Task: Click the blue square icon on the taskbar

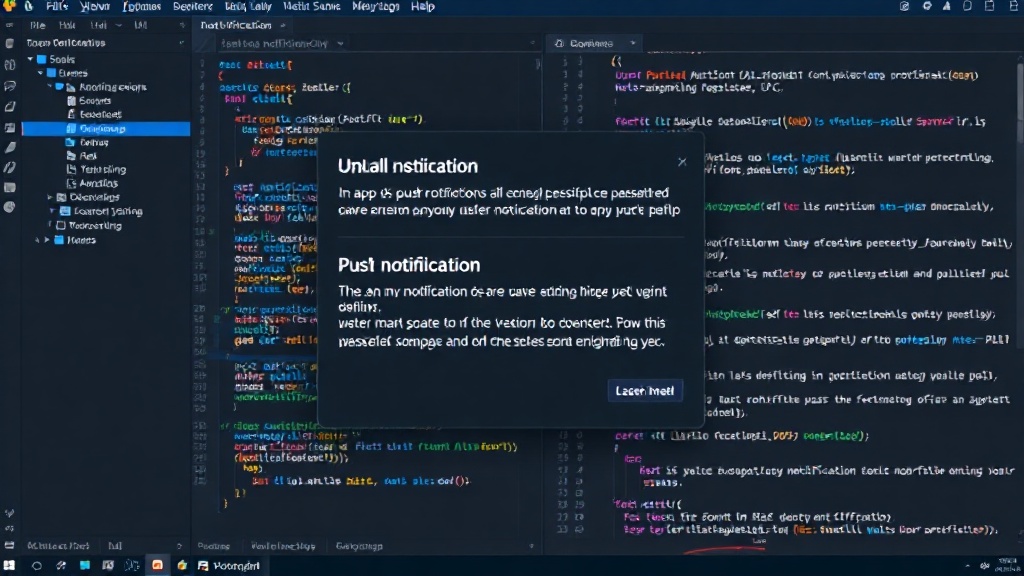Action: (x=85, y=566)
